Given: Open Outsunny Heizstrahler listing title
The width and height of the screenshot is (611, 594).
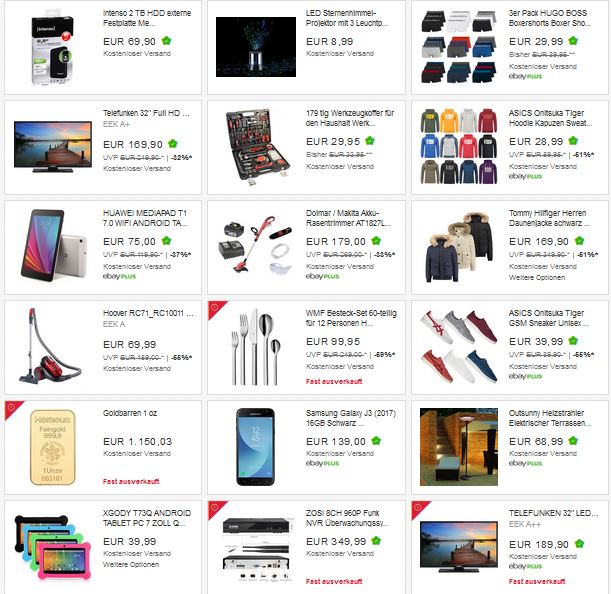Looking at the screenshot, I should (550, 418).
